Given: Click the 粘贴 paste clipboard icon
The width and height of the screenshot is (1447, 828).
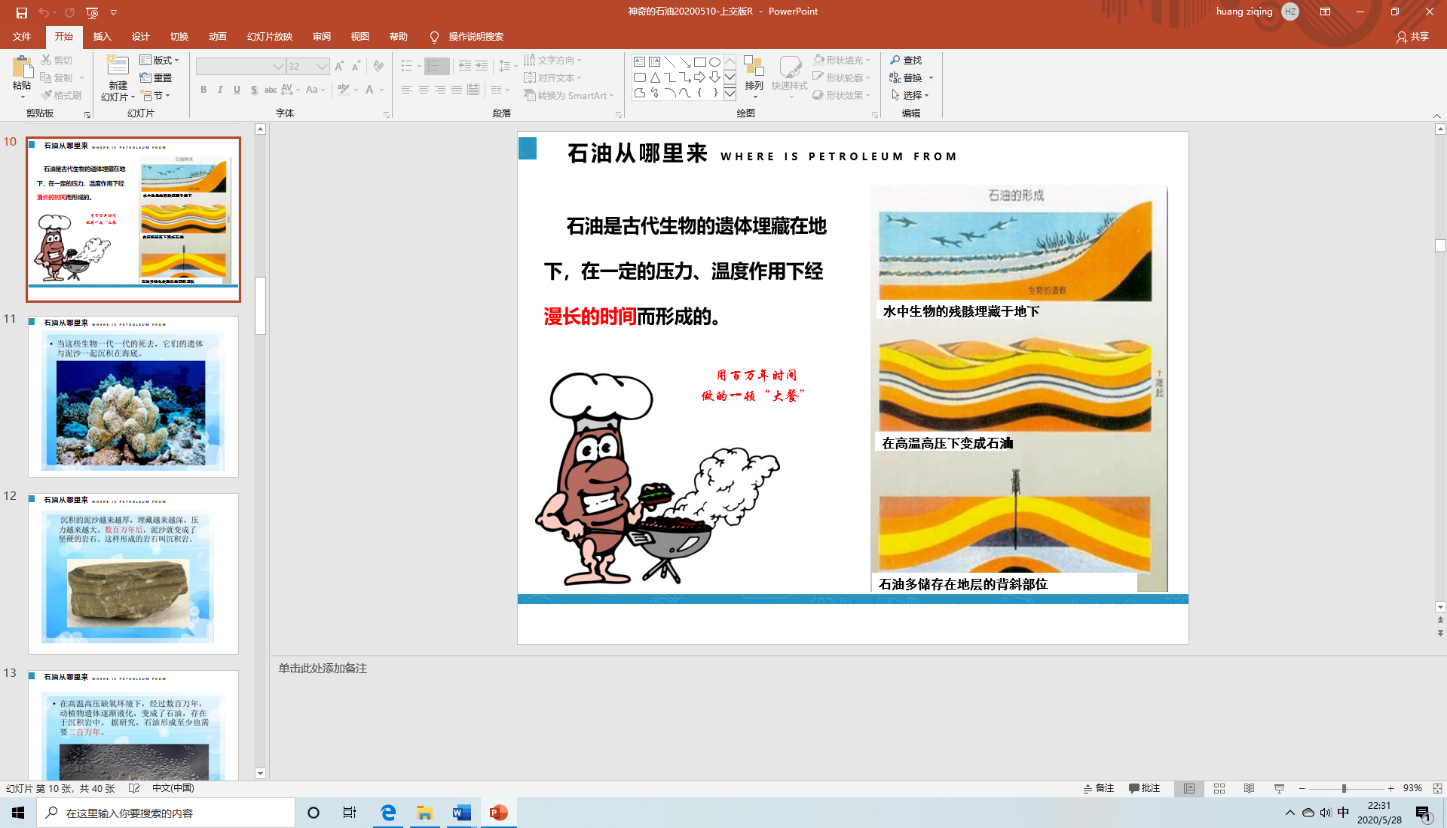Looking at the screenshot, I should pos(21,67).
